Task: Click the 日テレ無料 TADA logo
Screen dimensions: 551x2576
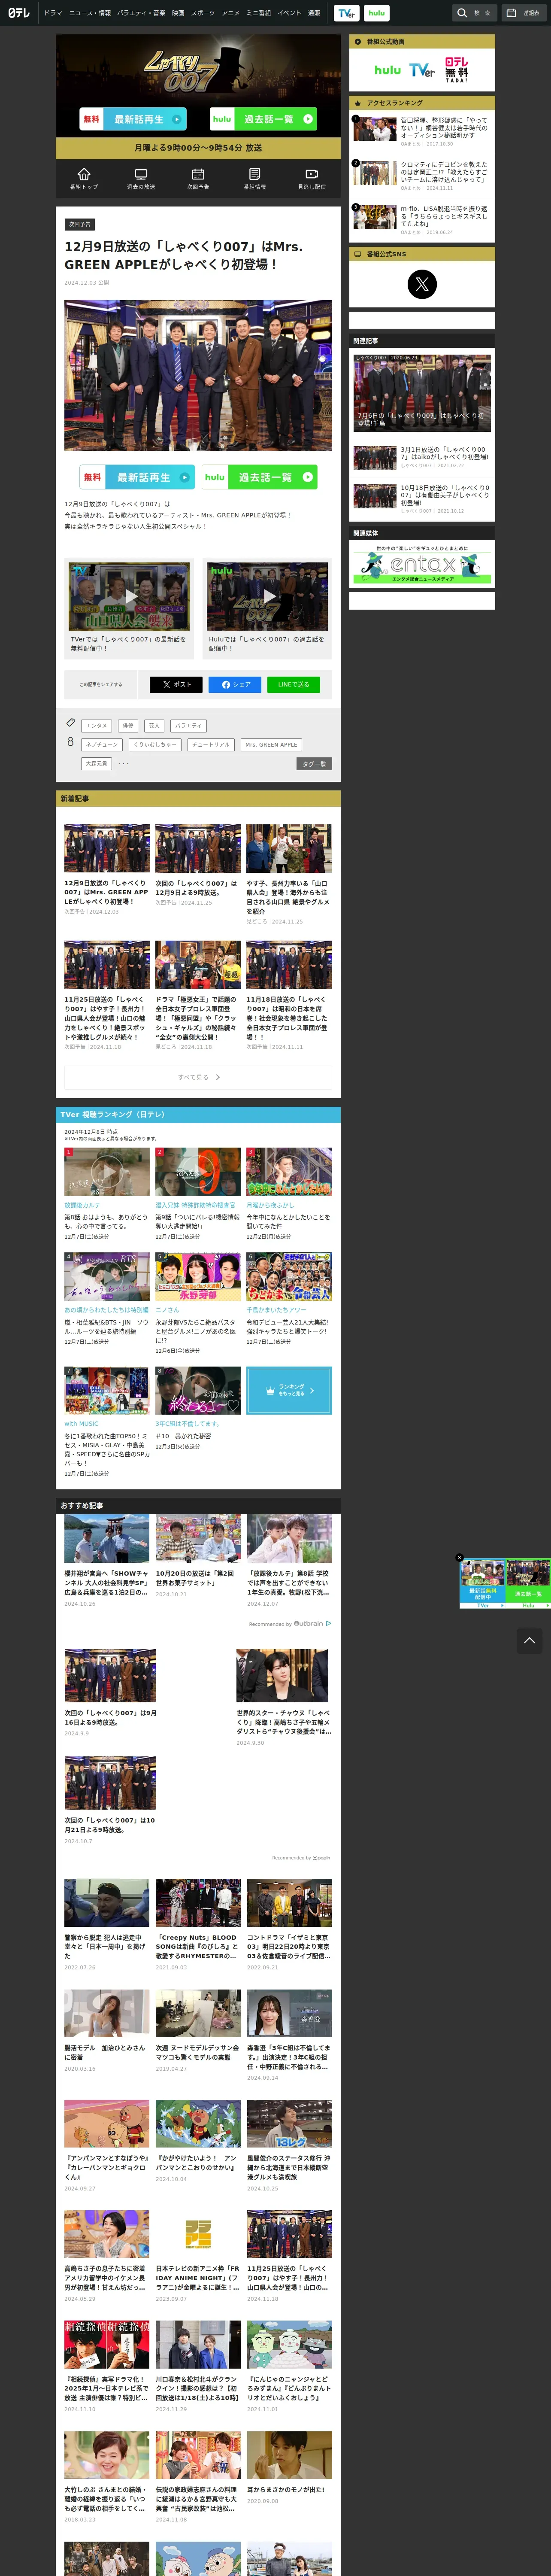Action: point(456,69)
